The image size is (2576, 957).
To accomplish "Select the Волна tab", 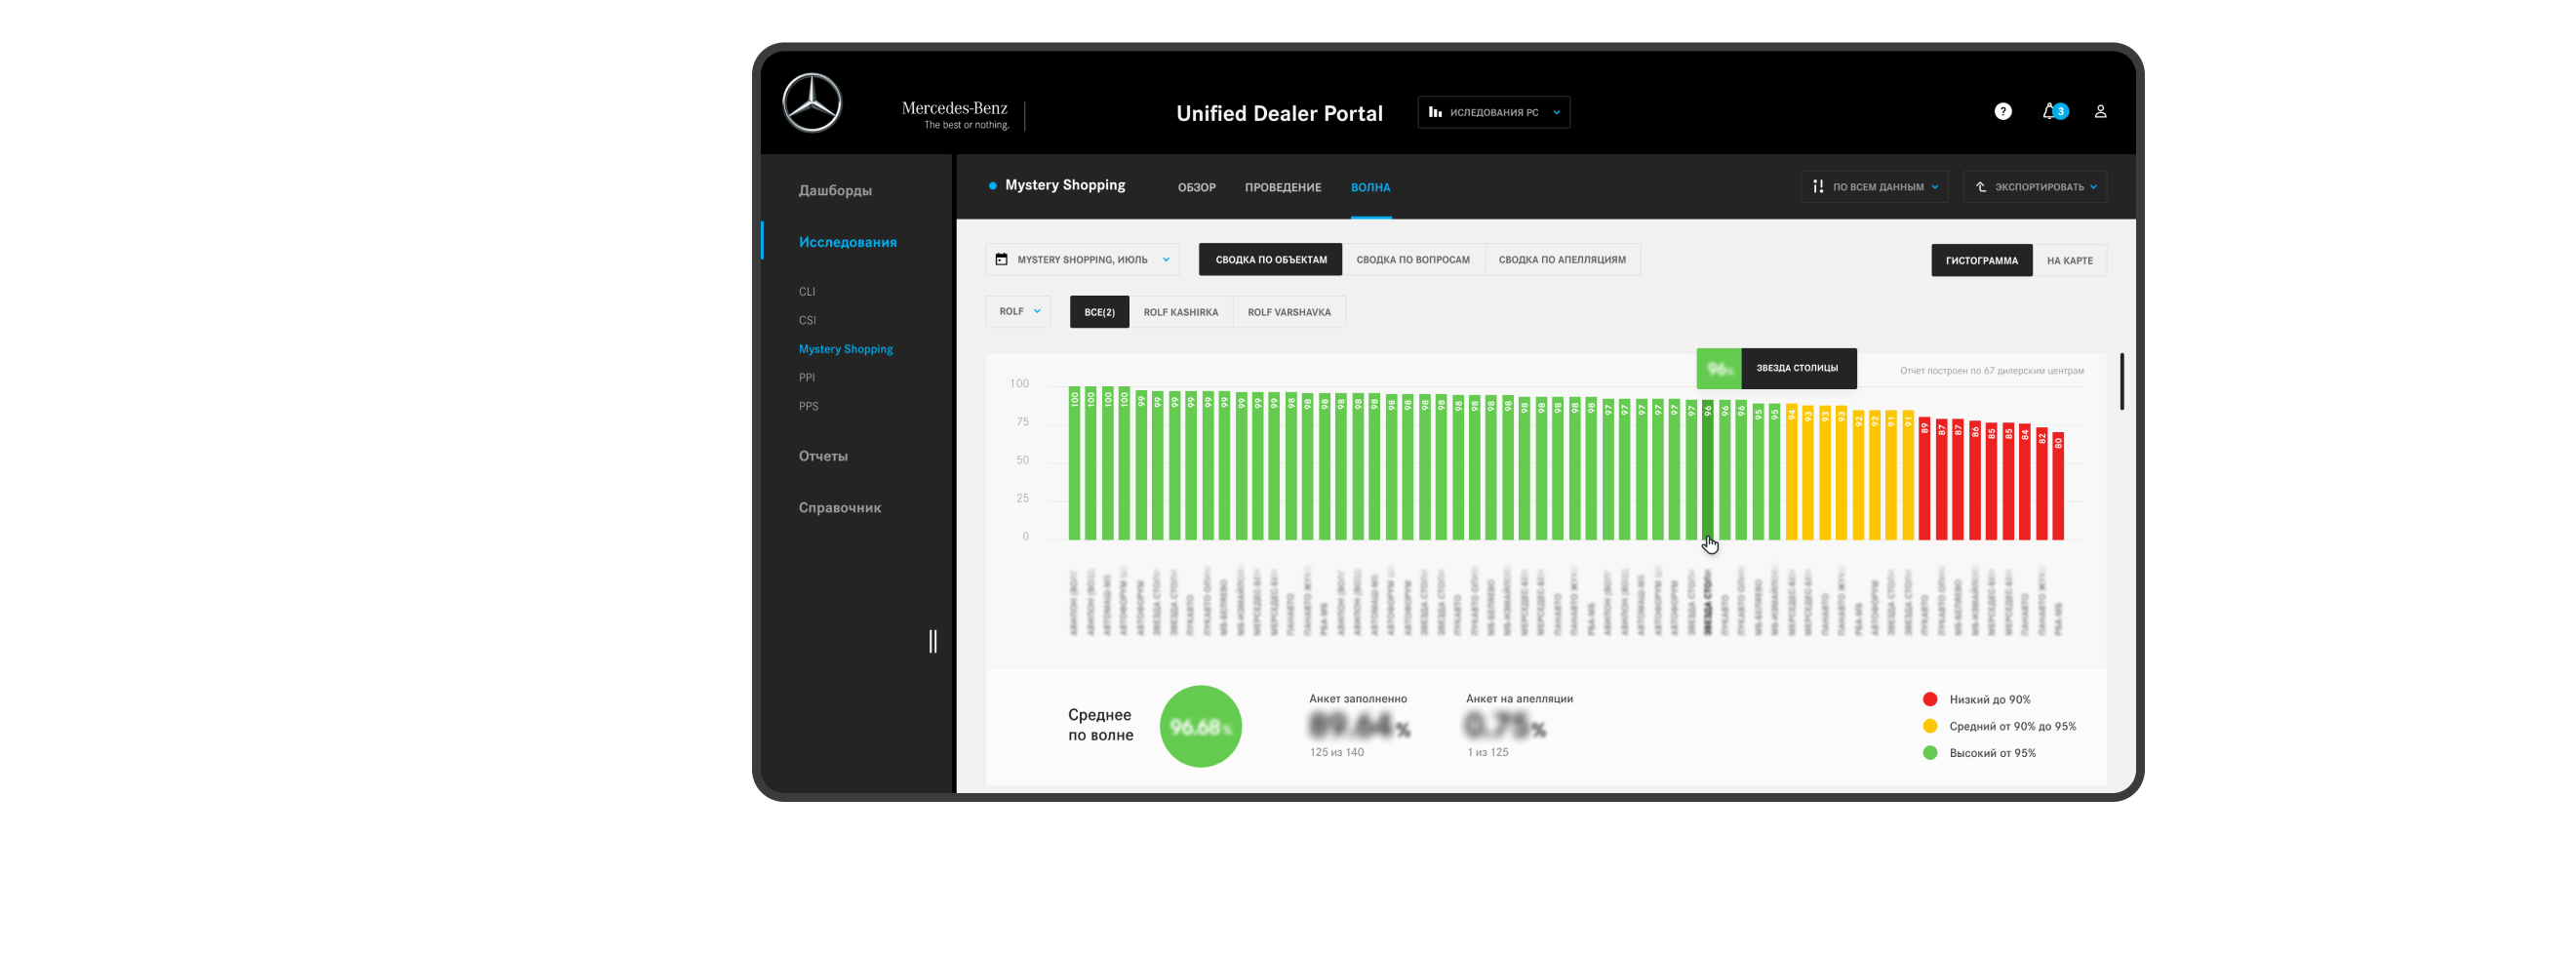I will (1370, 188).
